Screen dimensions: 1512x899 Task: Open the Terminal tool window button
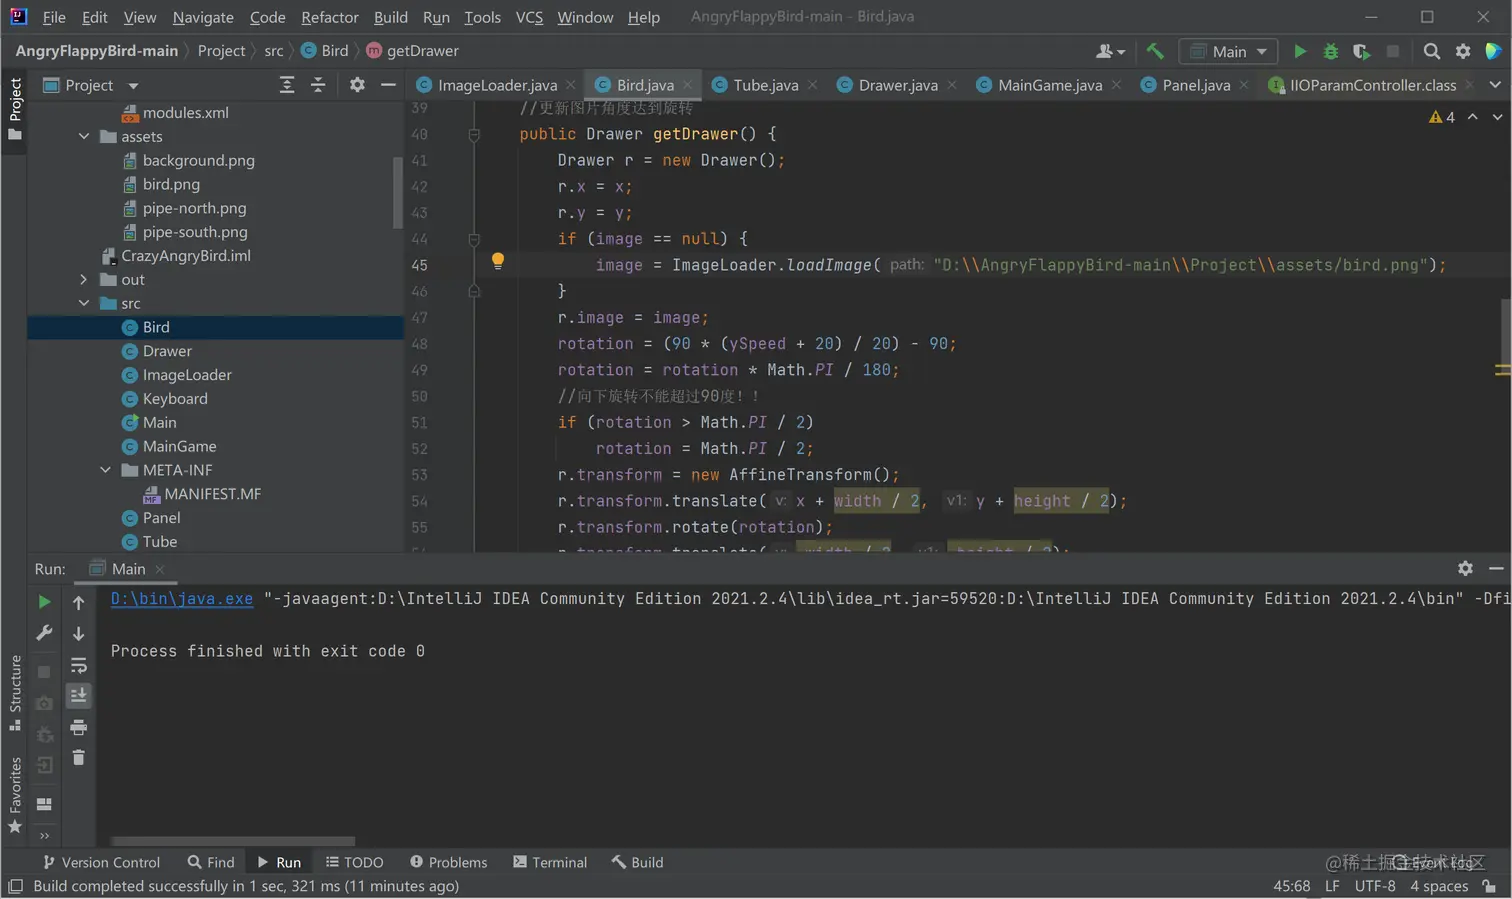tap(549, 862)
